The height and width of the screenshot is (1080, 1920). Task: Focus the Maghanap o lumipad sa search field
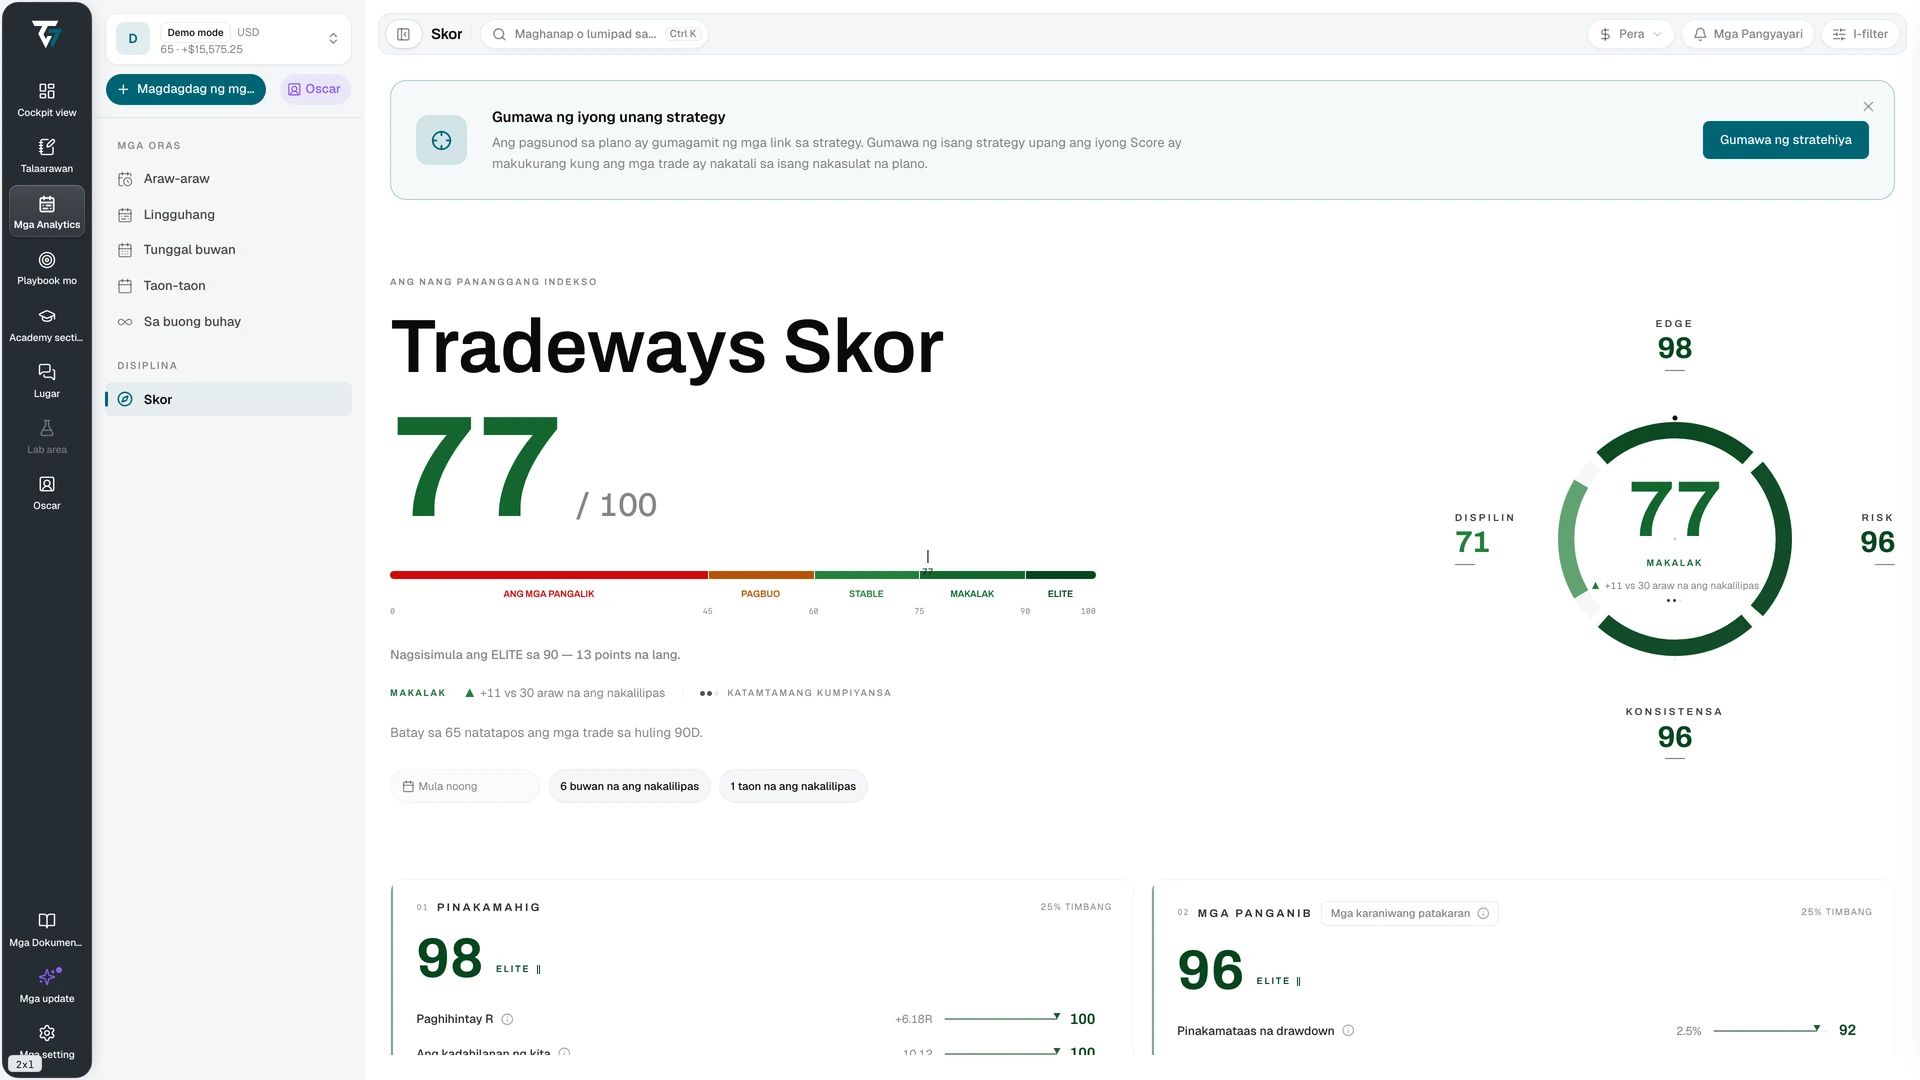click(x=595, y=34)
